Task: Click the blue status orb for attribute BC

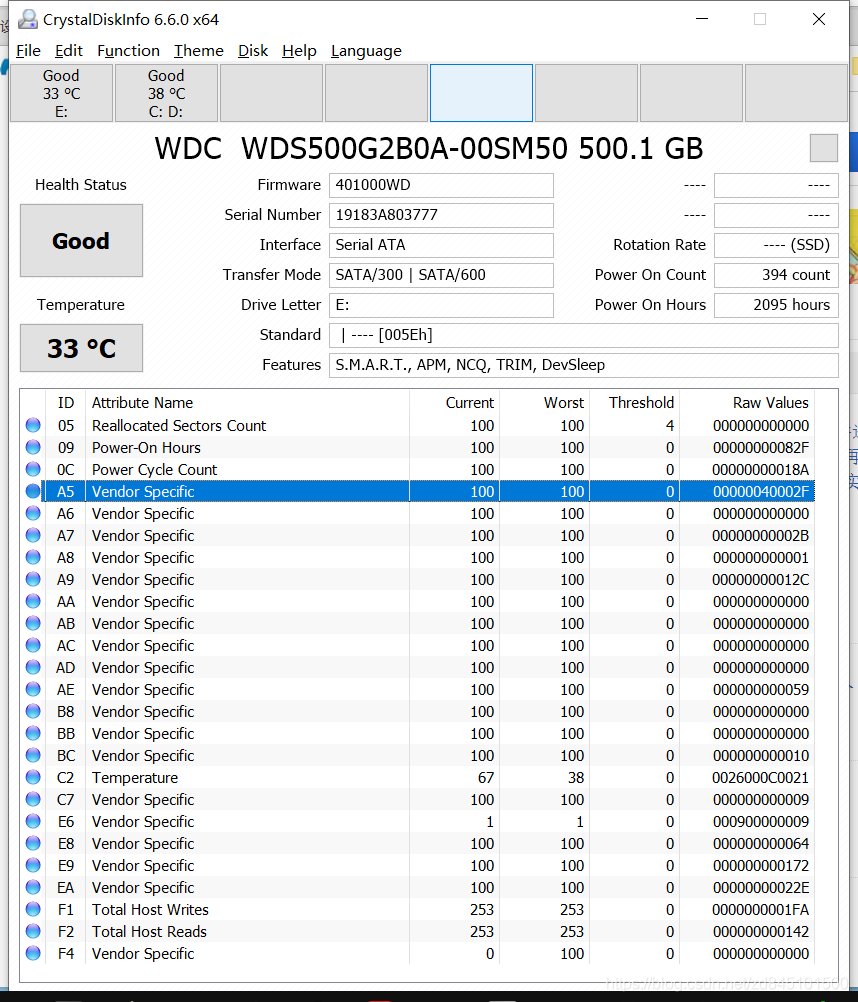Action: pos(33,755)
